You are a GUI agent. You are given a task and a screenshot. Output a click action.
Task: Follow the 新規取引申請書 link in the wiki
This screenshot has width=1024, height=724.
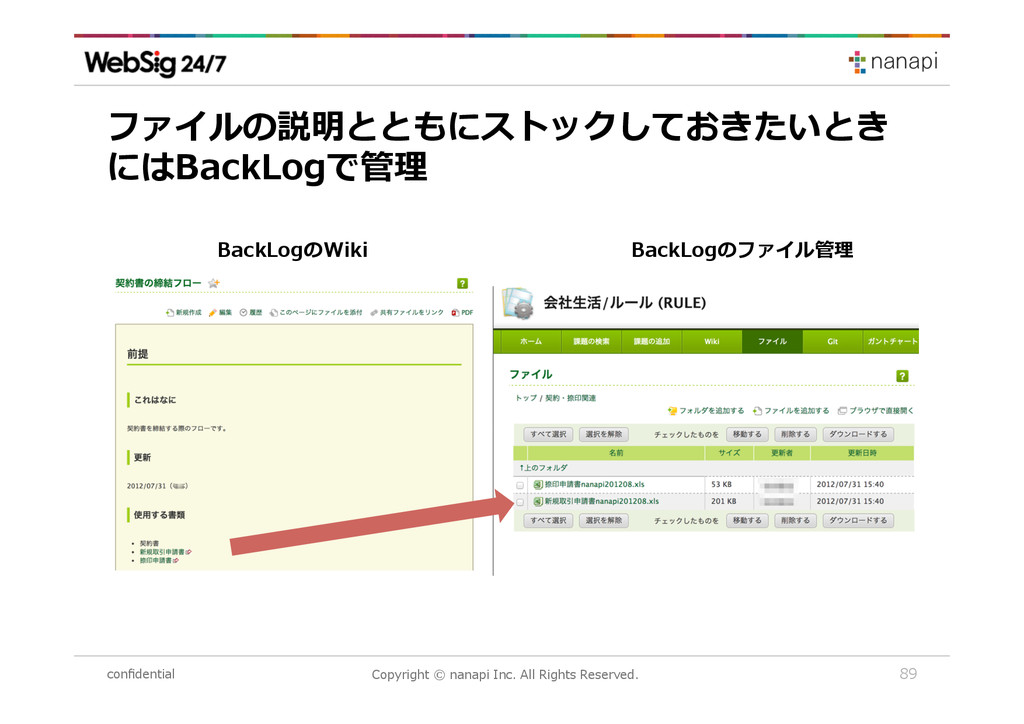[162, 552]
